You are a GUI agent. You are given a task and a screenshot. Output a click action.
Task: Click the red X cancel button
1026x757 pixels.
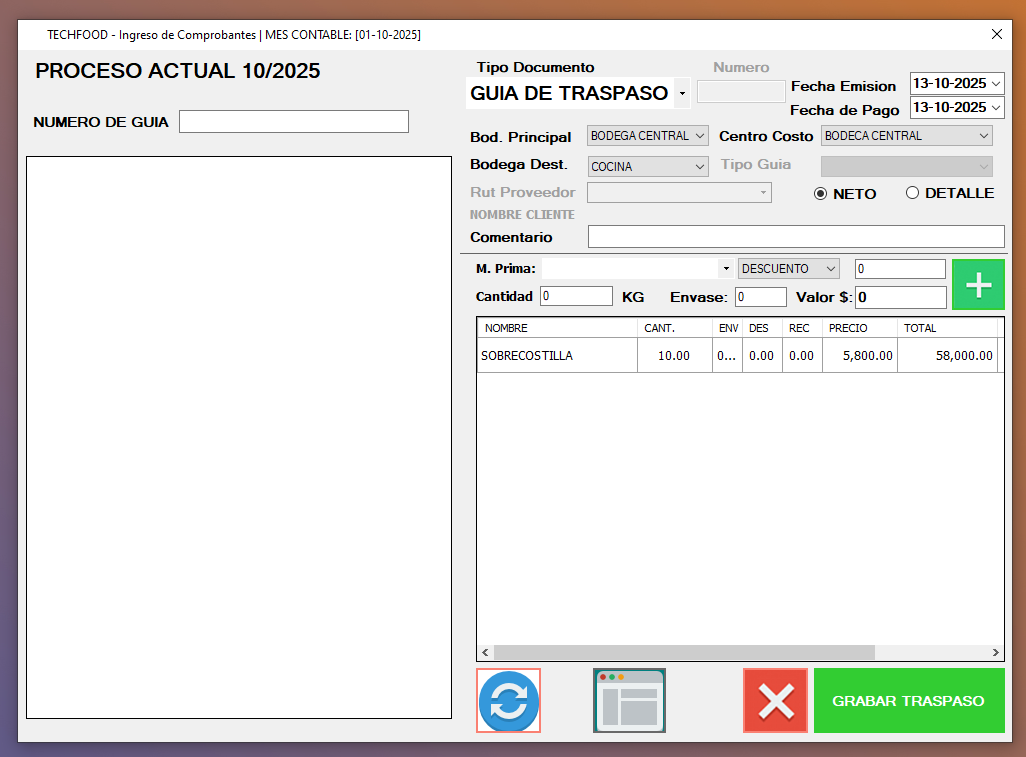point(775,701)
